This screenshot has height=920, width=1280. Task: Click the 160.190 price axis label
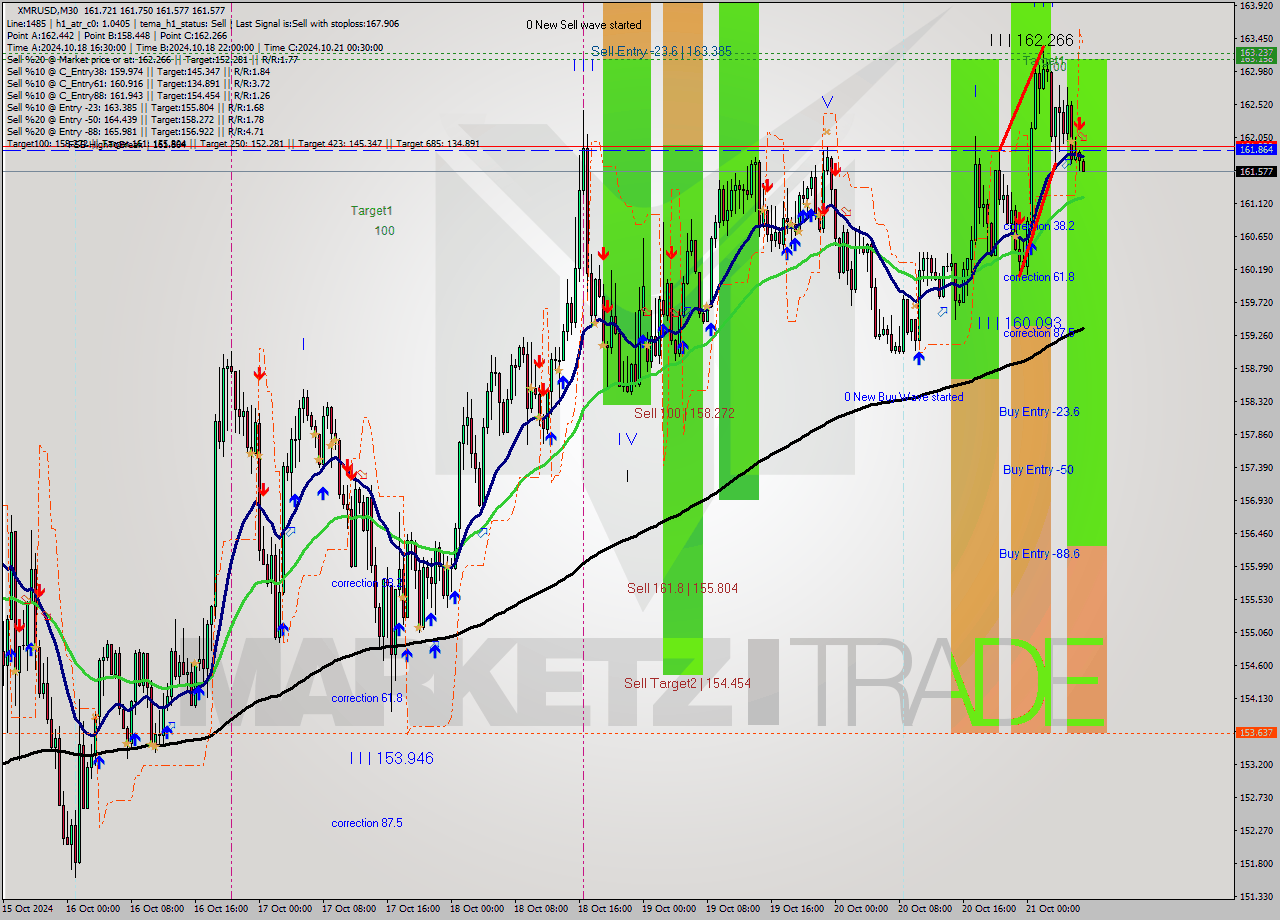pyautogui.click(x=1256, y=270)
